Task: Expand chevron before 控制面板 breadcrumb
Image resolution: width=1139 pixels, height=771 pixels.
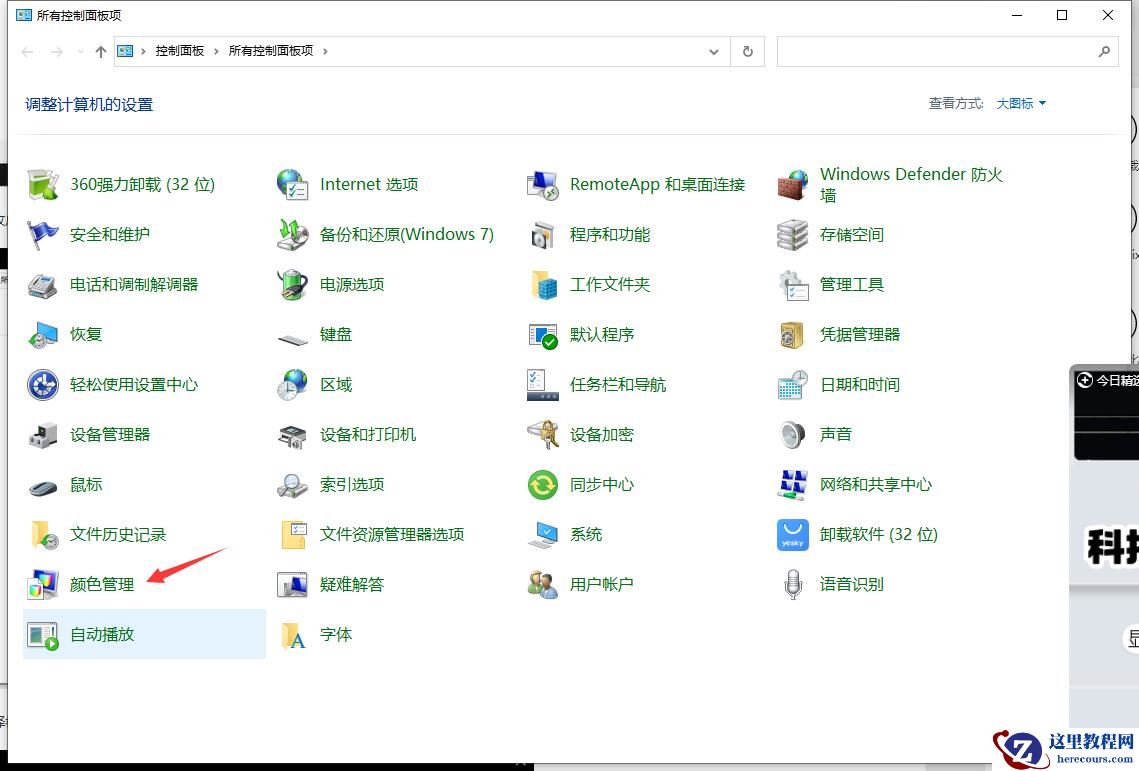Action: (x=143, y=52)
